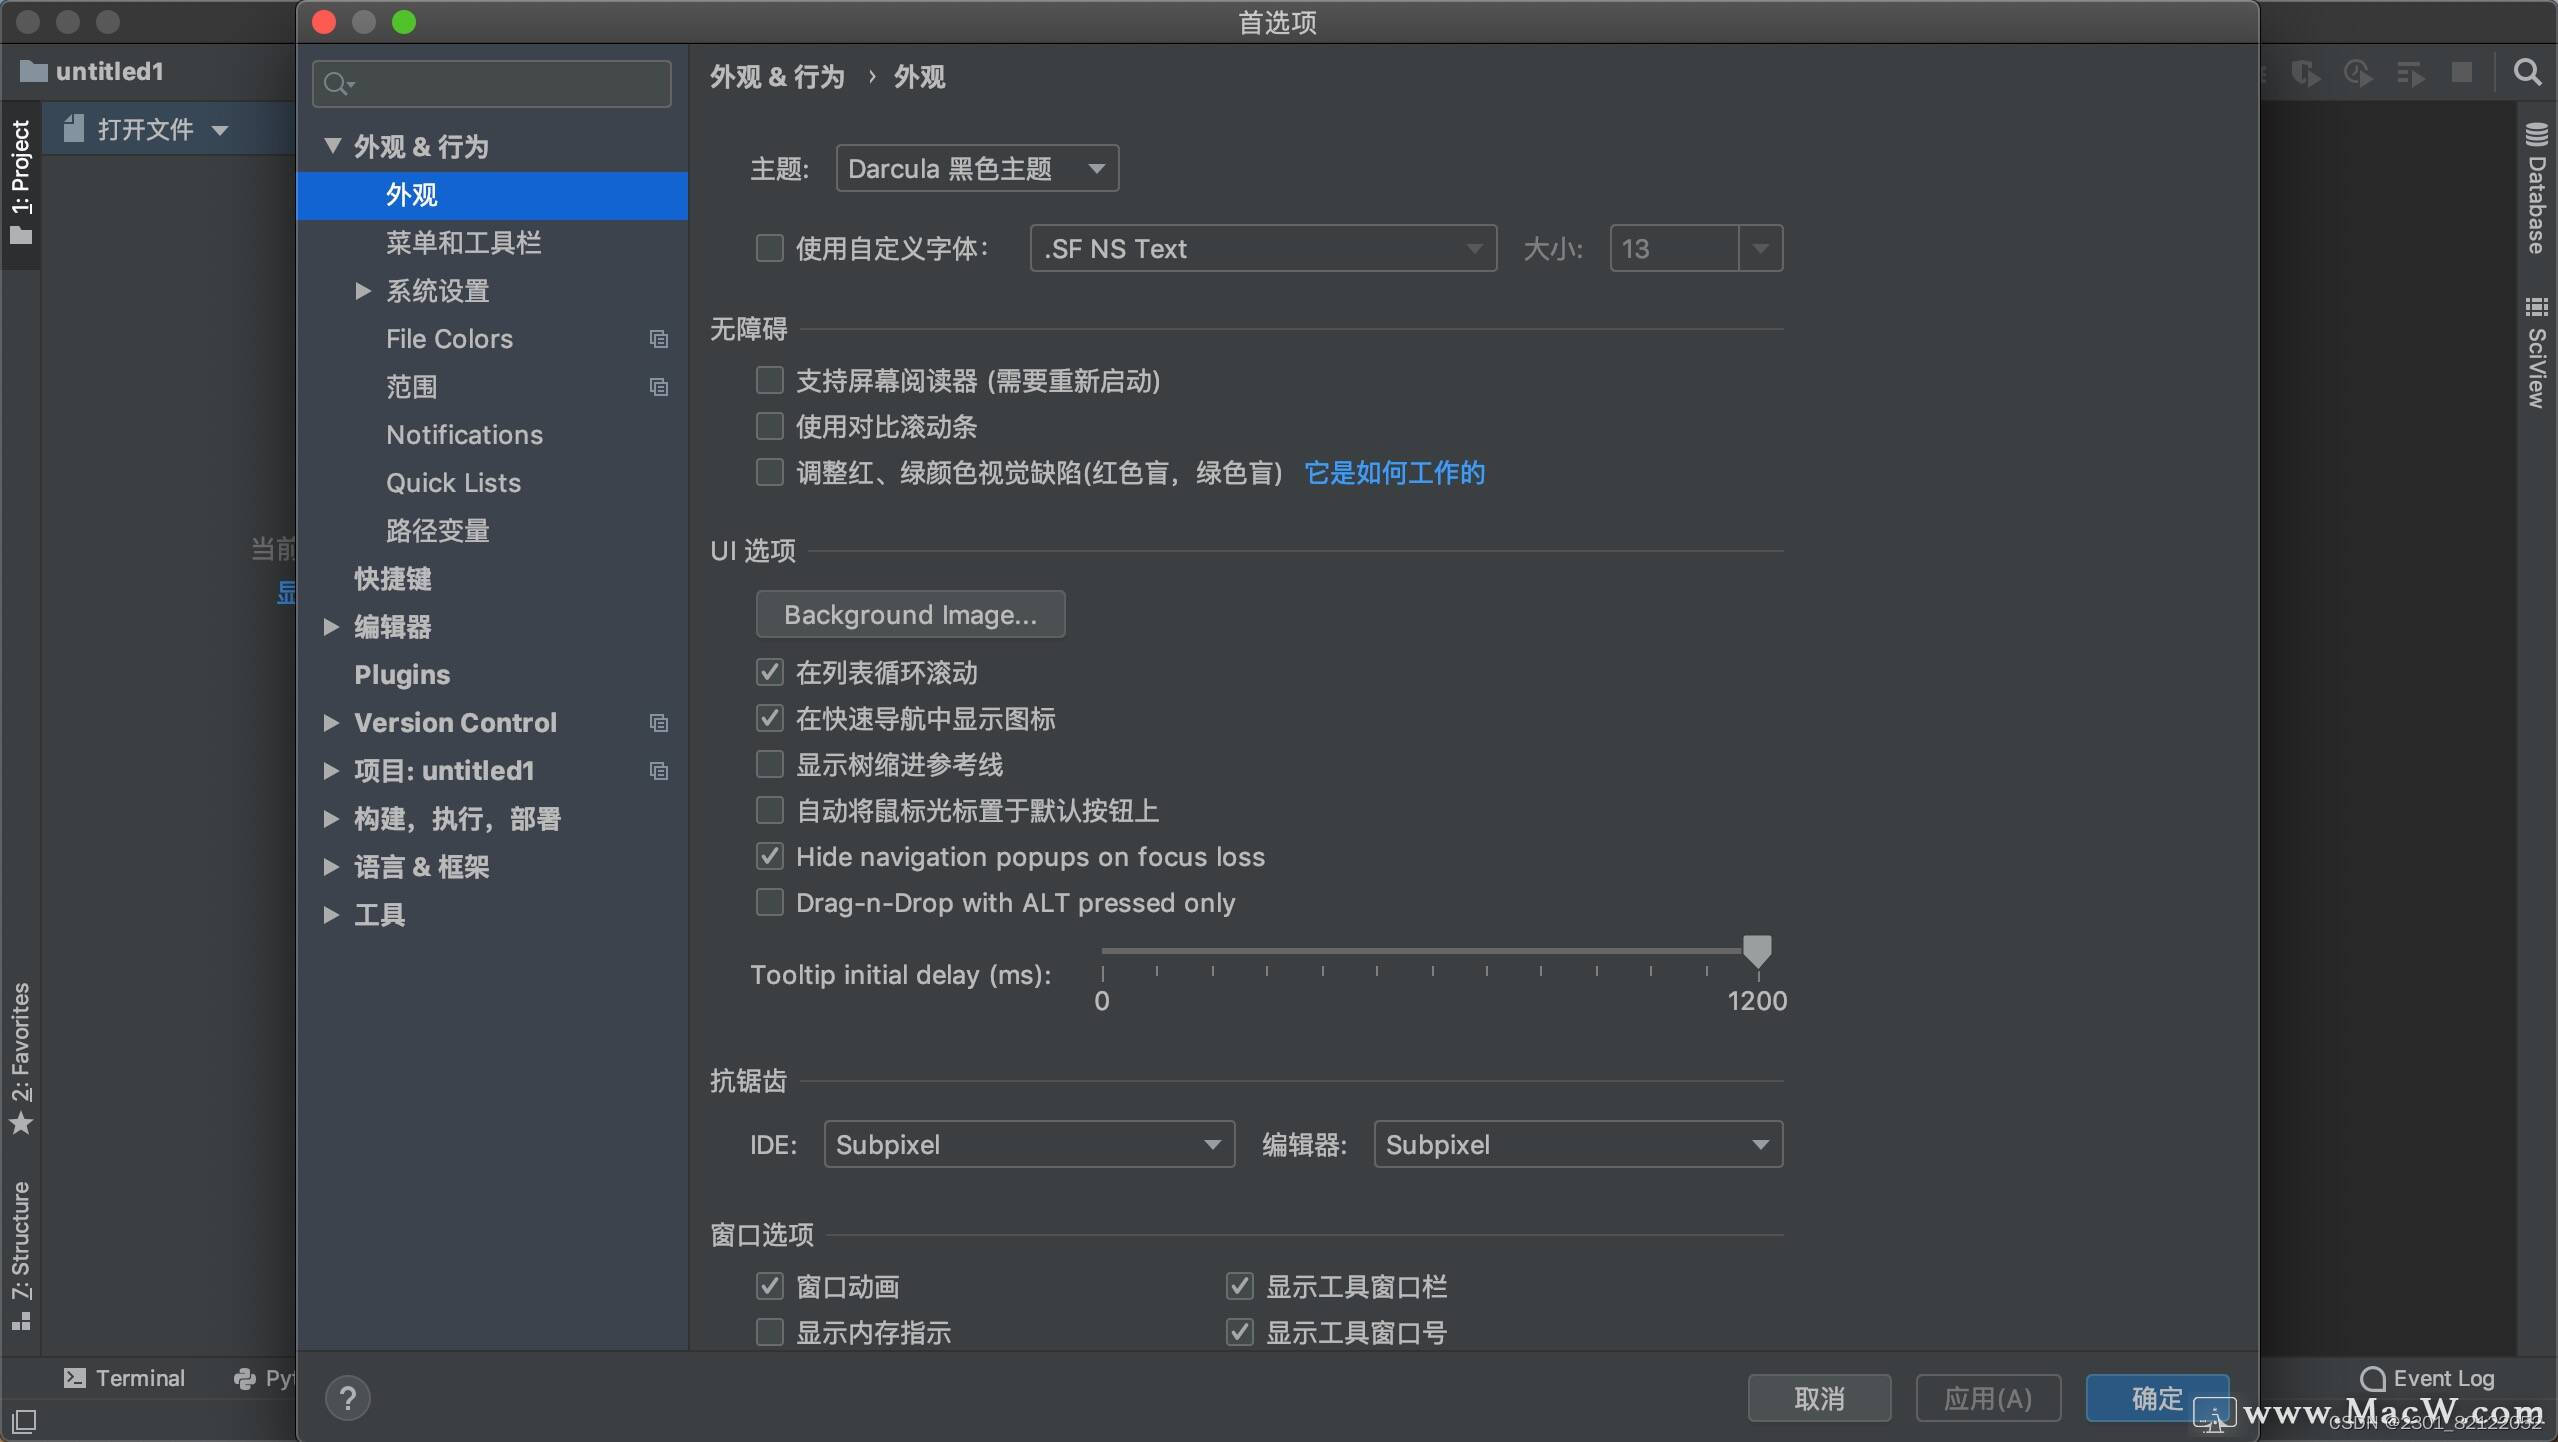Click the help question mark icon
This screenshot has height=1442, width=2558.
pos(346,1396)
